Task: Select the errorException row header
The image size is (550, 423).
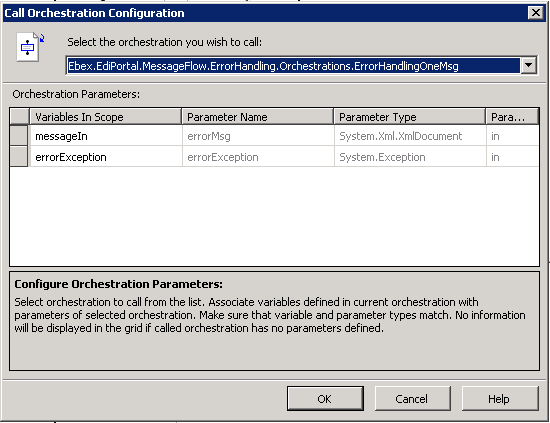Action: tap(19, 156)
